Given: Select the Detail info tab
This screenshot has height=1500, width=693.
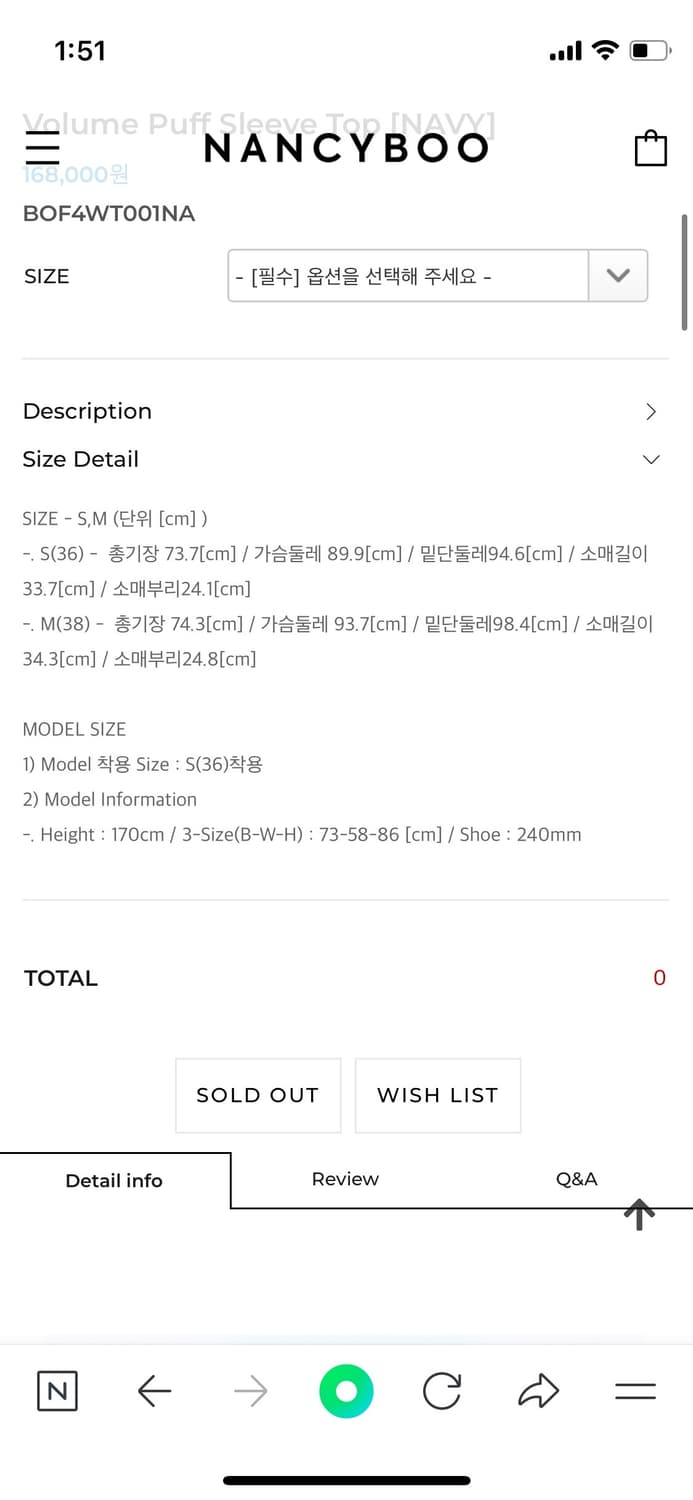Looking at the screenshot, I should (x=114, y=1180).
